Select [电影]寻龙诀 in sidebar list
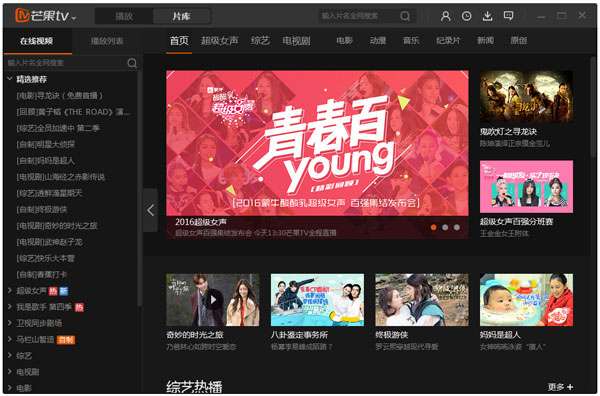This screenshot has height=396, width=600. tap(59, 96)
